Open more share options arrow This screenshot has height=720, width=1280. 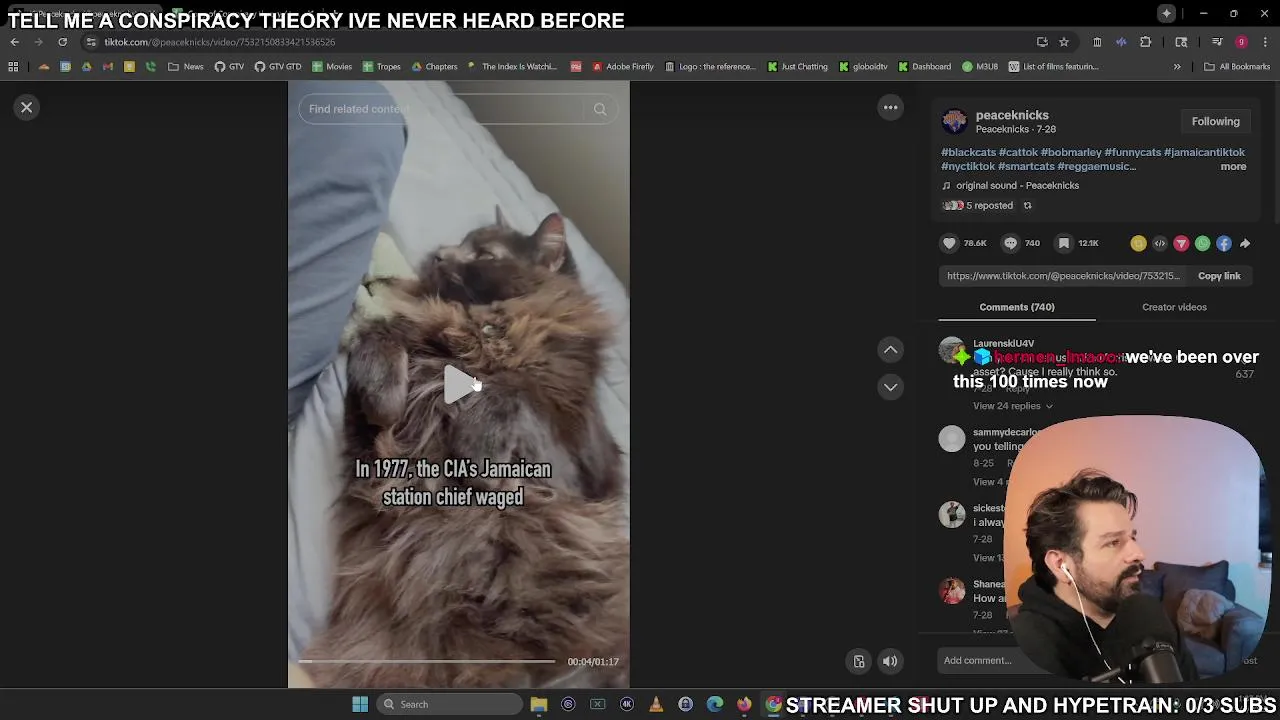1245,243
